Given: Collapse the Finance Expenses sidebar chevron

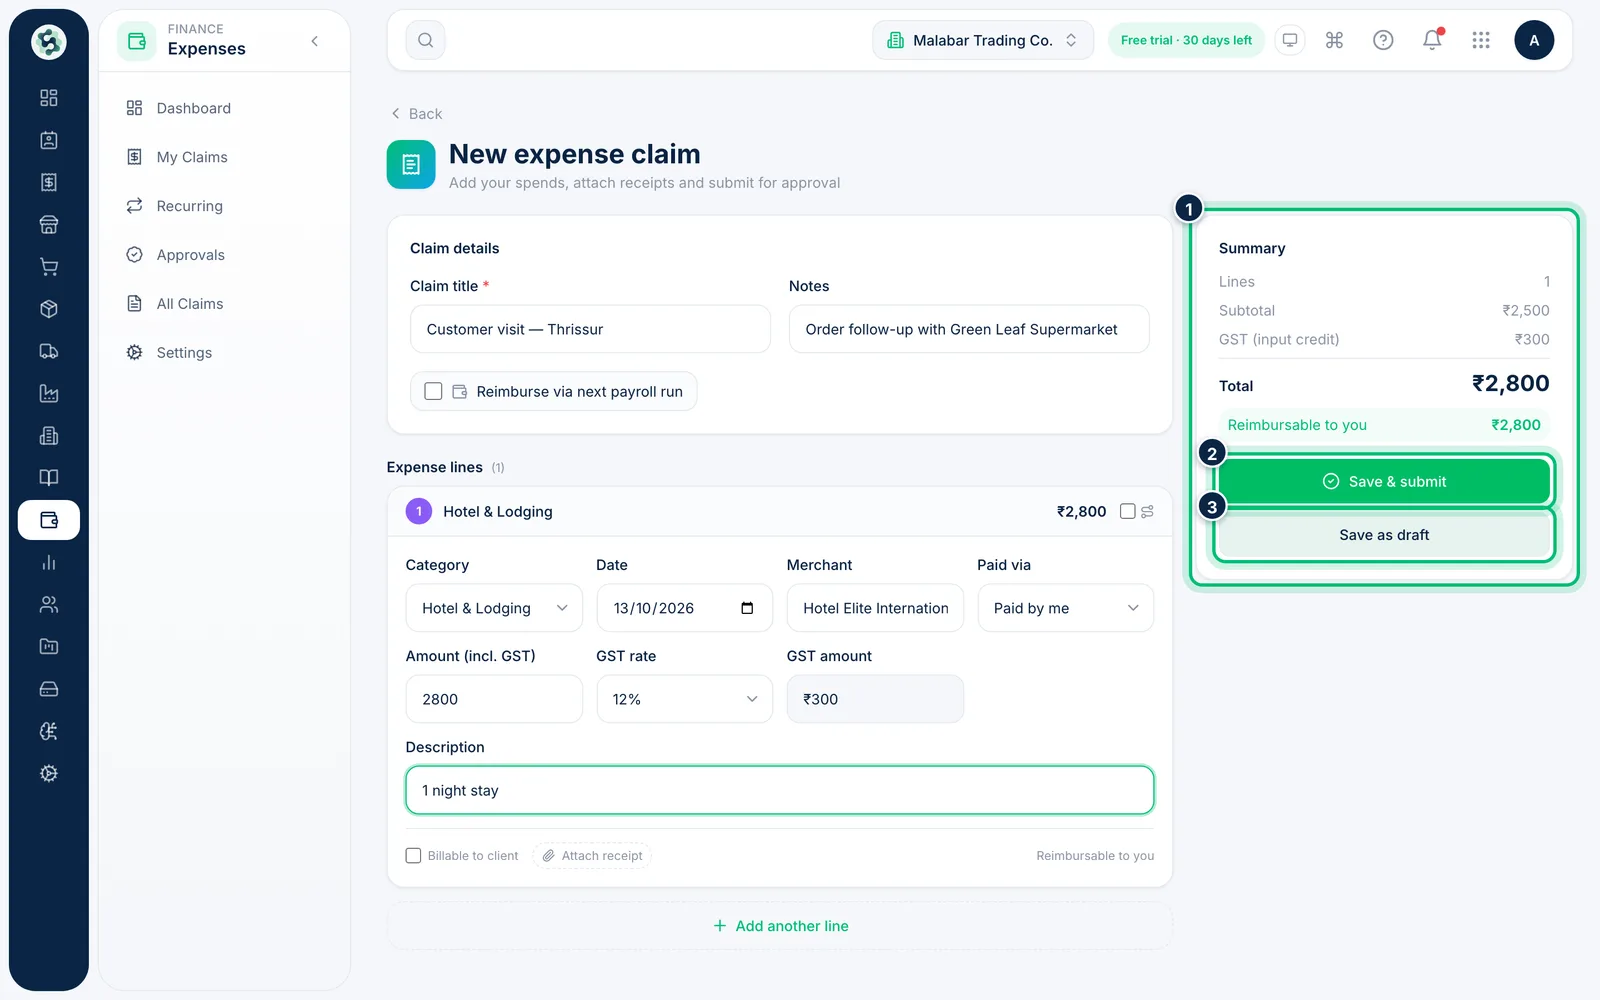Looking at the screenshot, I should (315, 41).
